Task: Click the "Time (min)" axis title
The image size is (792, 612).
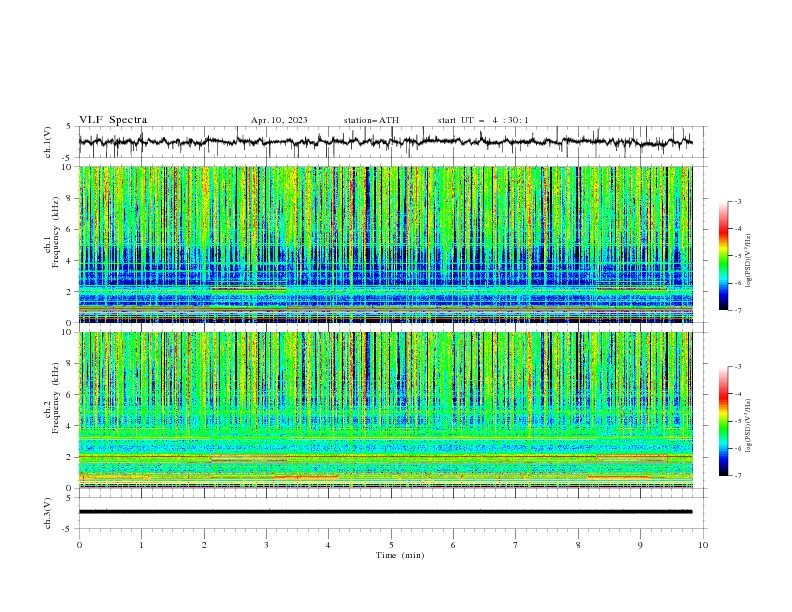Action: (x=400, y=555)
